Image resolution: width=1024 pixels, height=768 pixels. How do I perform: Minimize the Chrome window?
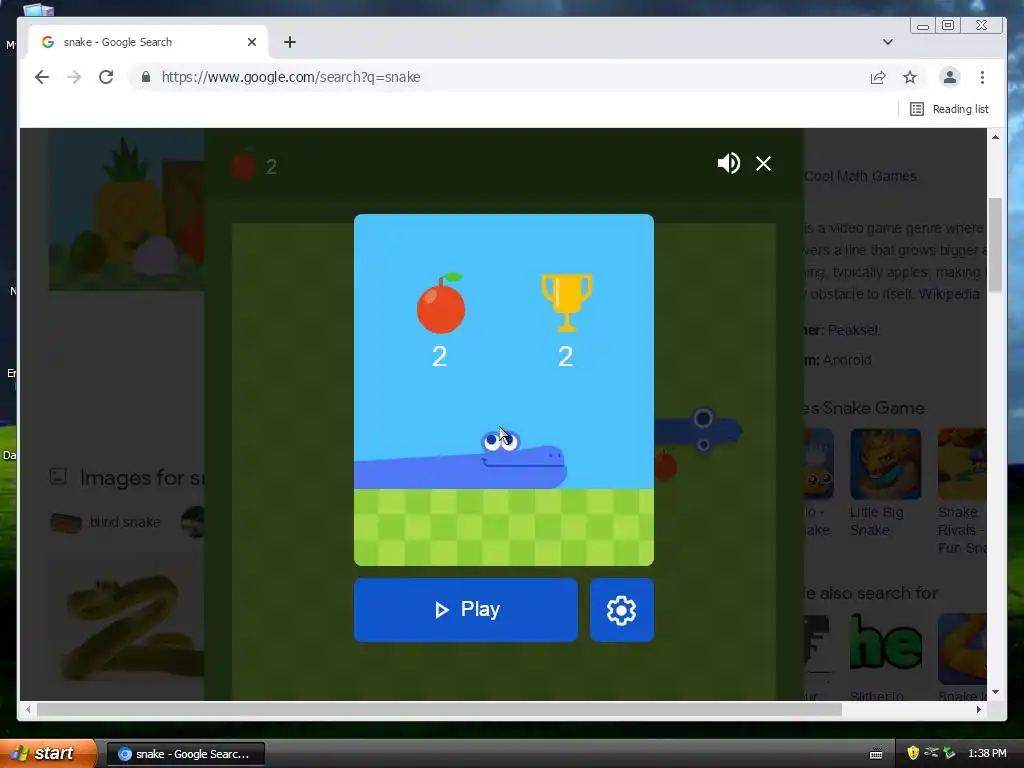click(923, 25)
